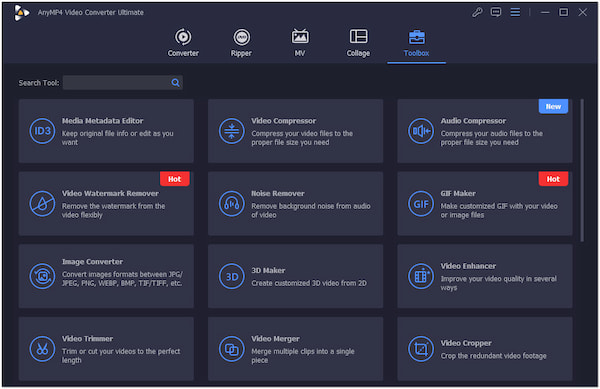The width and height of the screenshot is (600, 389).
Task: Click the Video Trimmer scissors icon
Action: click(x=42, y=348)
